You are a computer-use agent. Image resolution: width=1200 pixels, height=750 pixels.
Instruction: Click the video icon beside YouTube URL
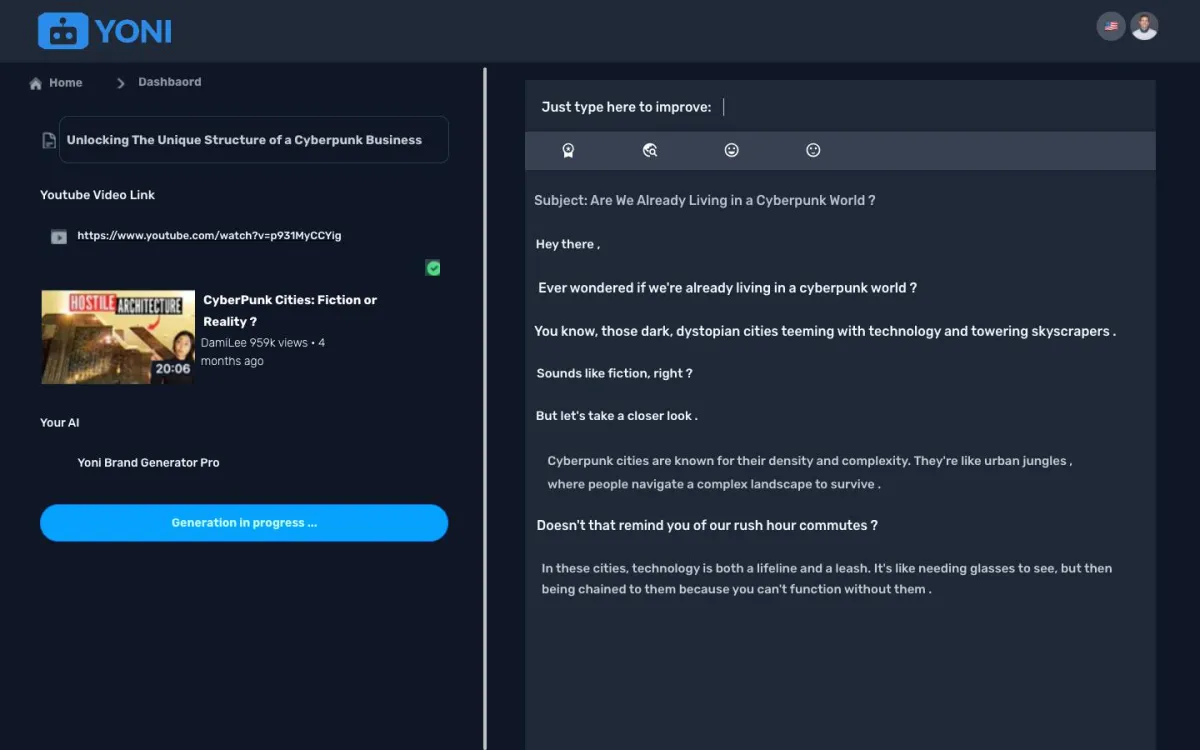coord(59,237)
